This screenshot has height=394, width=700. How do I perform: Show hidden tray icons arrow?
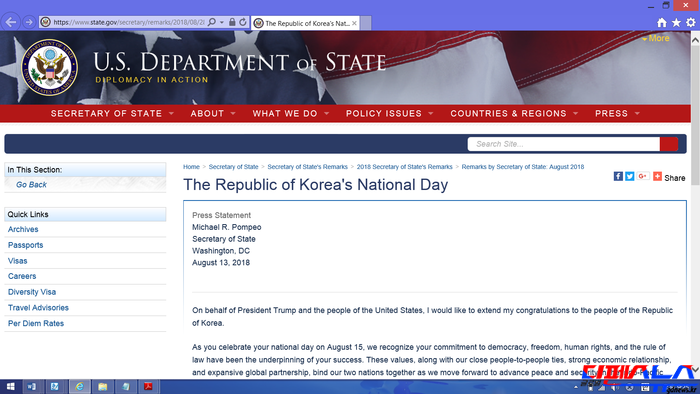point(575,387)
